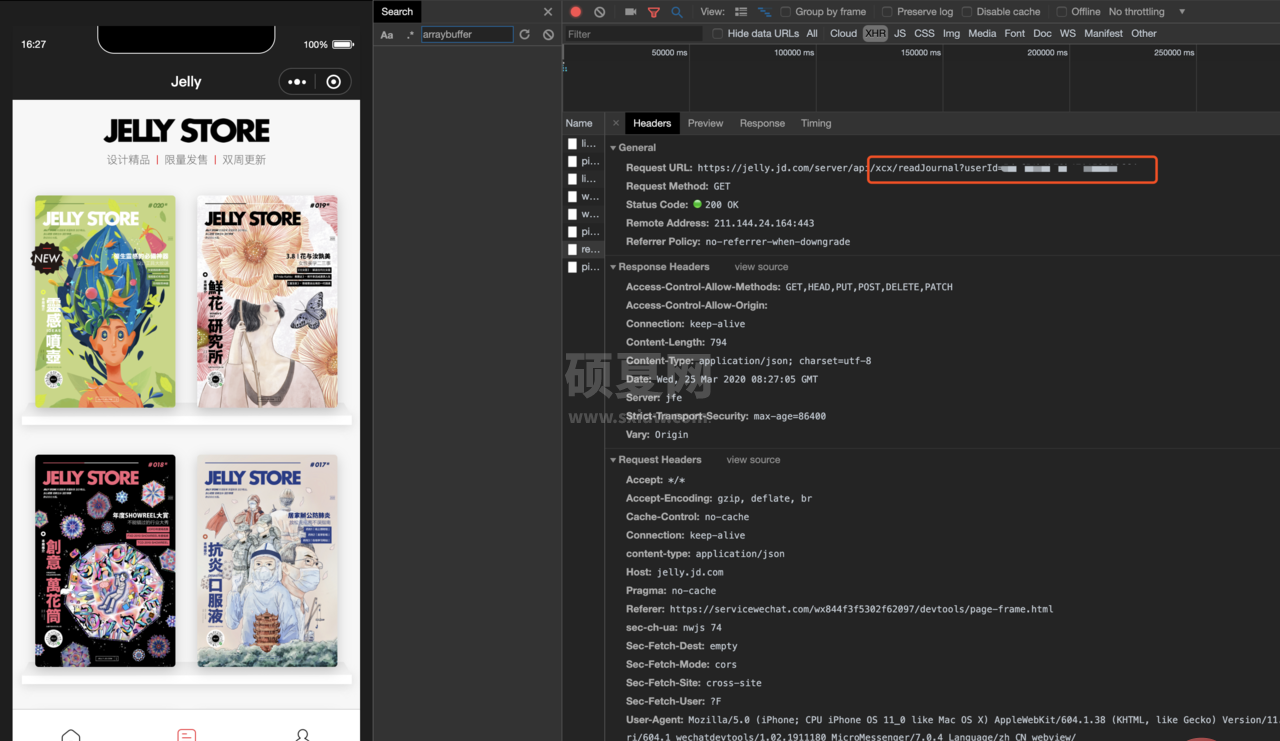
Task: Click 50000 ms marker on timeline overview
Action: [x=669, y=53]
